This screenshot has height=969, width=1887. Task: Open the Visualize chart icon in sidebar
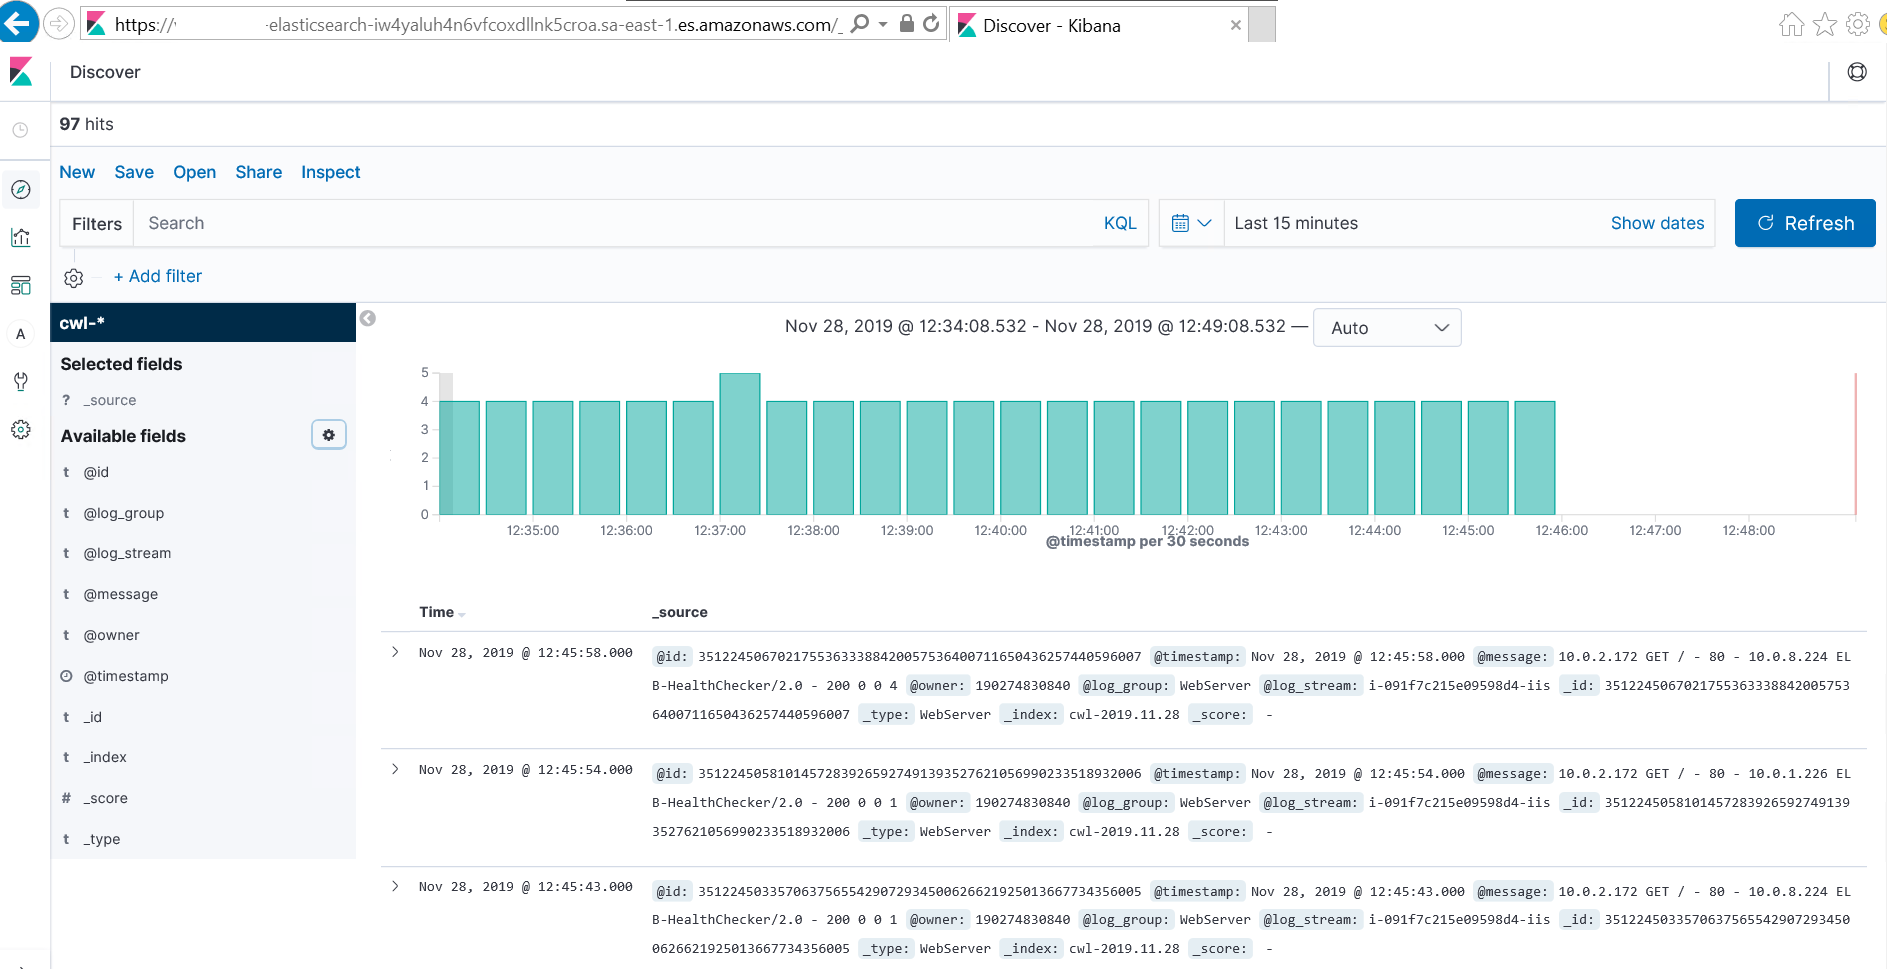pos(21,238)
